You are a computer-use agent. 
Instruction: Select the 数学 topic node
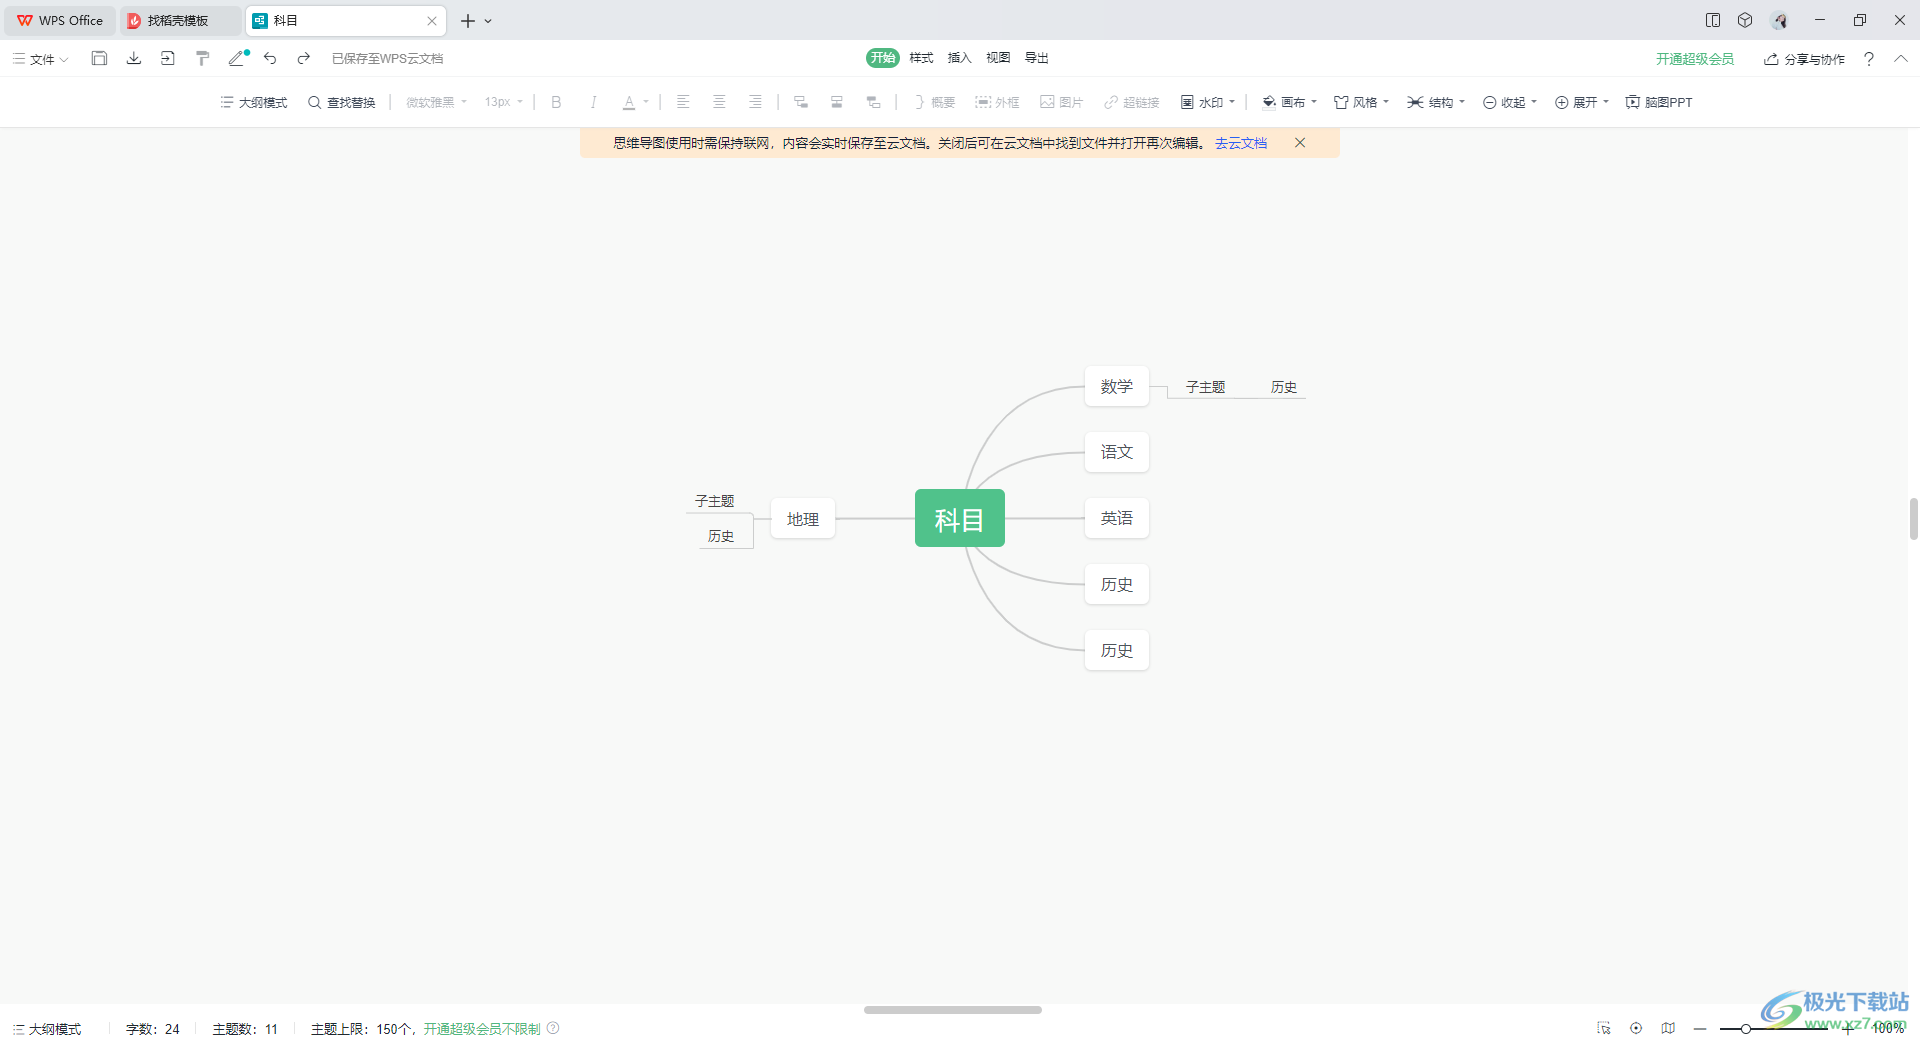click(x=1117, y=386)
